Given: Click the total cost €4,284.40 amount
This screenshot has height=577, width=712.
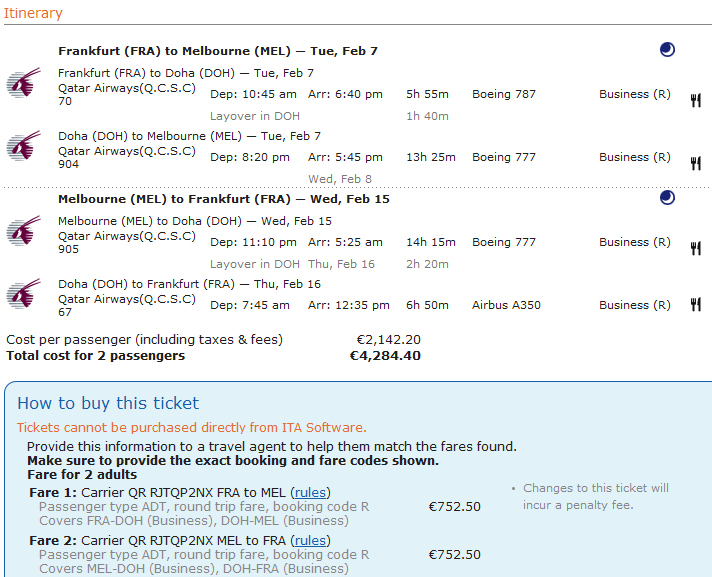Looking at the screenshot, I should click(385, 355).
